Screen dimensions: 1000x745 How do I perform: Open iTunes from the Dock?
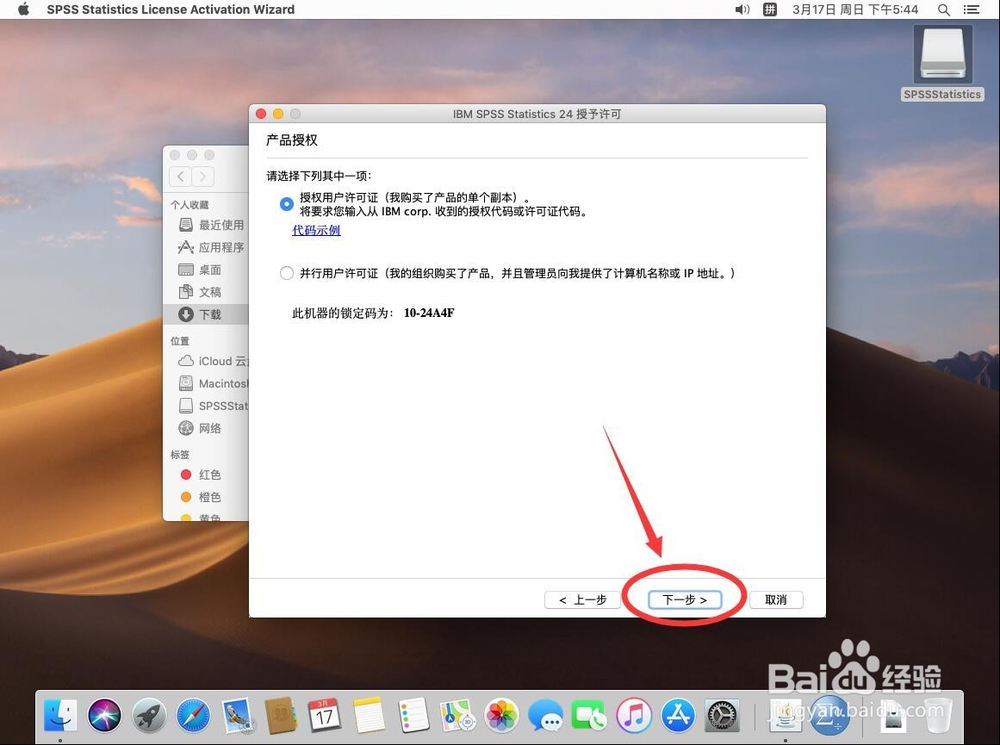click(x=634, y=716)
